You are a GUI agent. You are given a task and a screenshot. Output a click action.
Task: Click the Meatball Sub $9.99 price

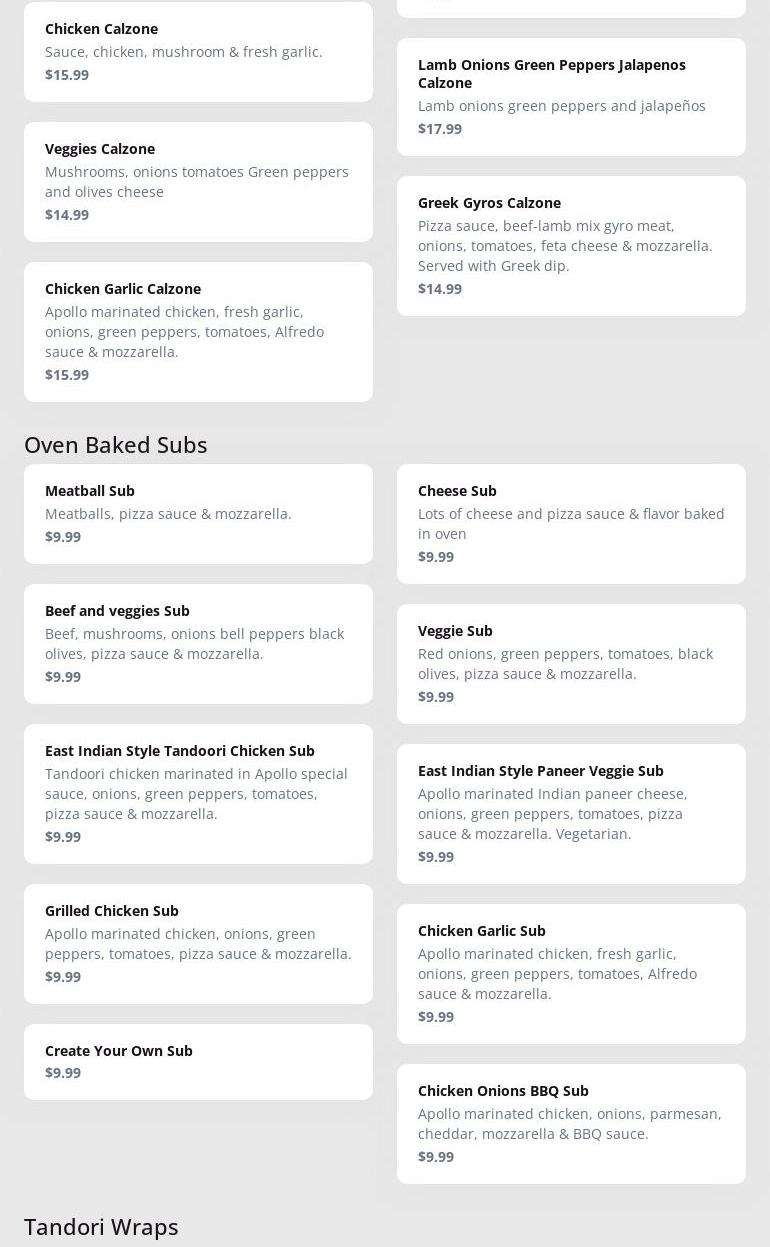coord(63,537)
